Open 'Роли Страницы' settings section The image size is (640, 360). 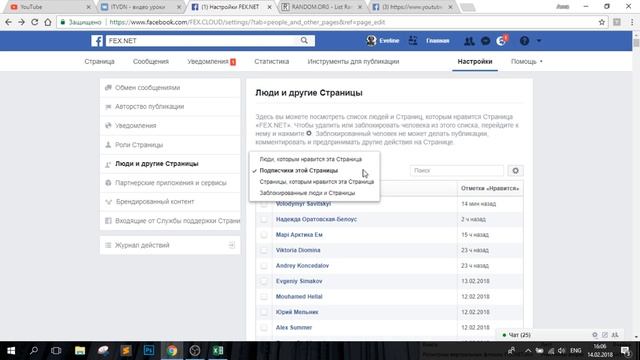click(x=170, y=145)
